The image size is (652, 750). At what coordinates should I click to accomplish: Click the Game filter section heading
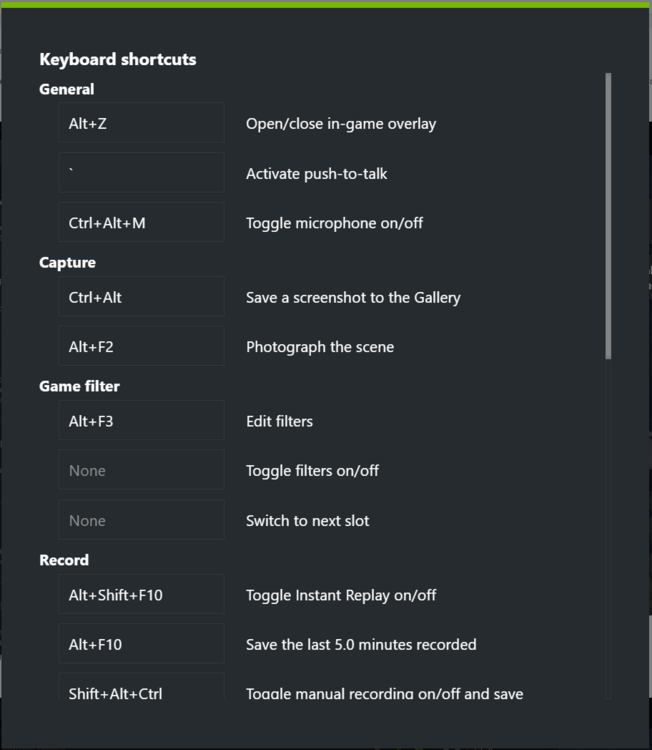coord(79,386)
